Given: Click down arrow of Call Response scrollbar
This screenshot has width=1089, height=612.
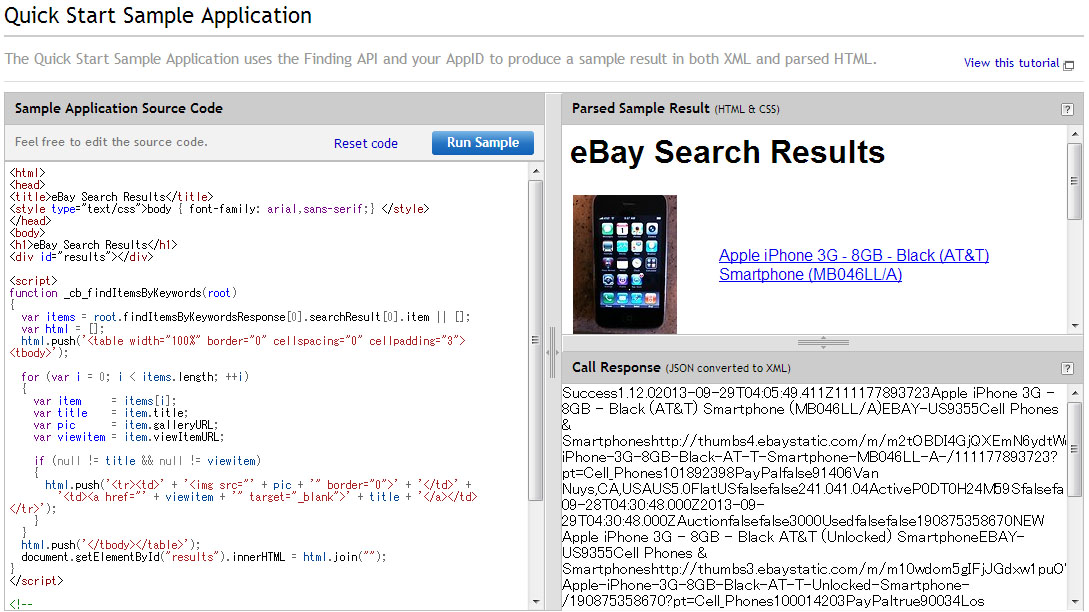Looking at the screenshot, I should pyautogui.click(x=1074, y=602).
